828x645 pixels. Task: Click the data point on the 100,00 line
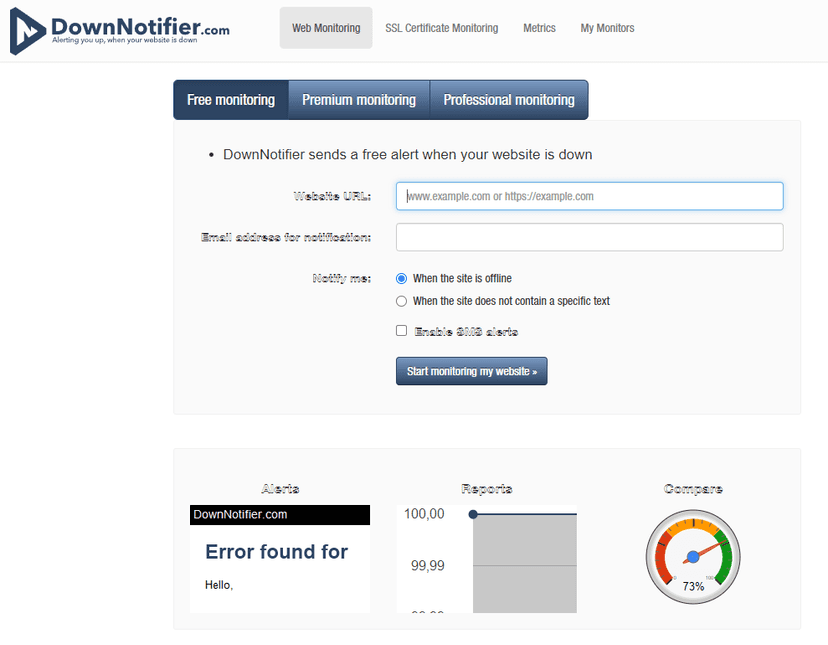coord(472,515)
